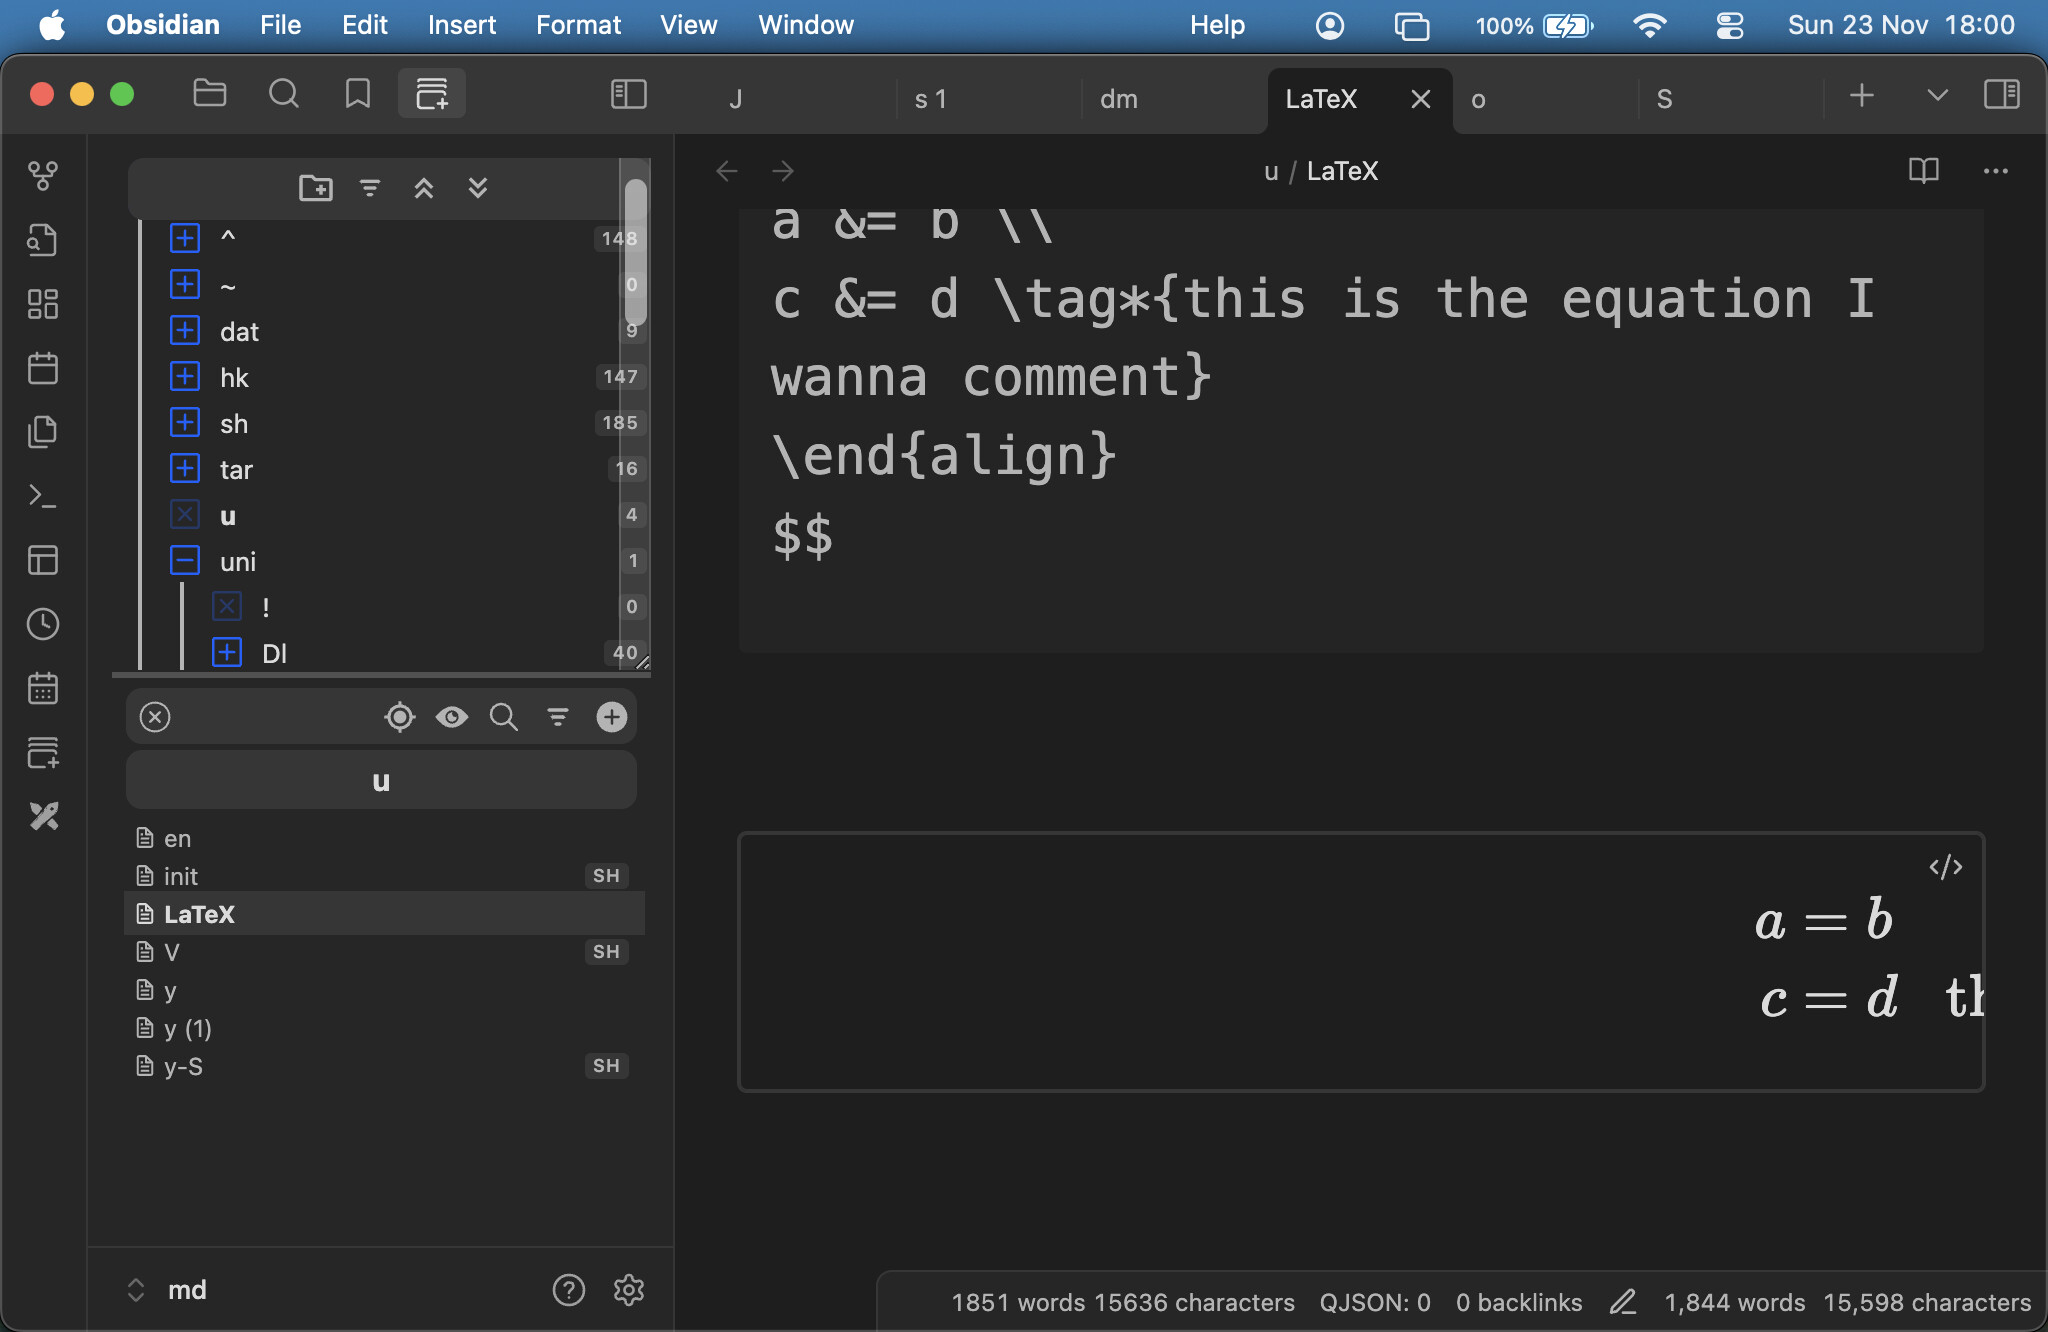The image size is (2048, 1332).
Task: Open the graph view ribbon icon
Action: pos(43,176)
